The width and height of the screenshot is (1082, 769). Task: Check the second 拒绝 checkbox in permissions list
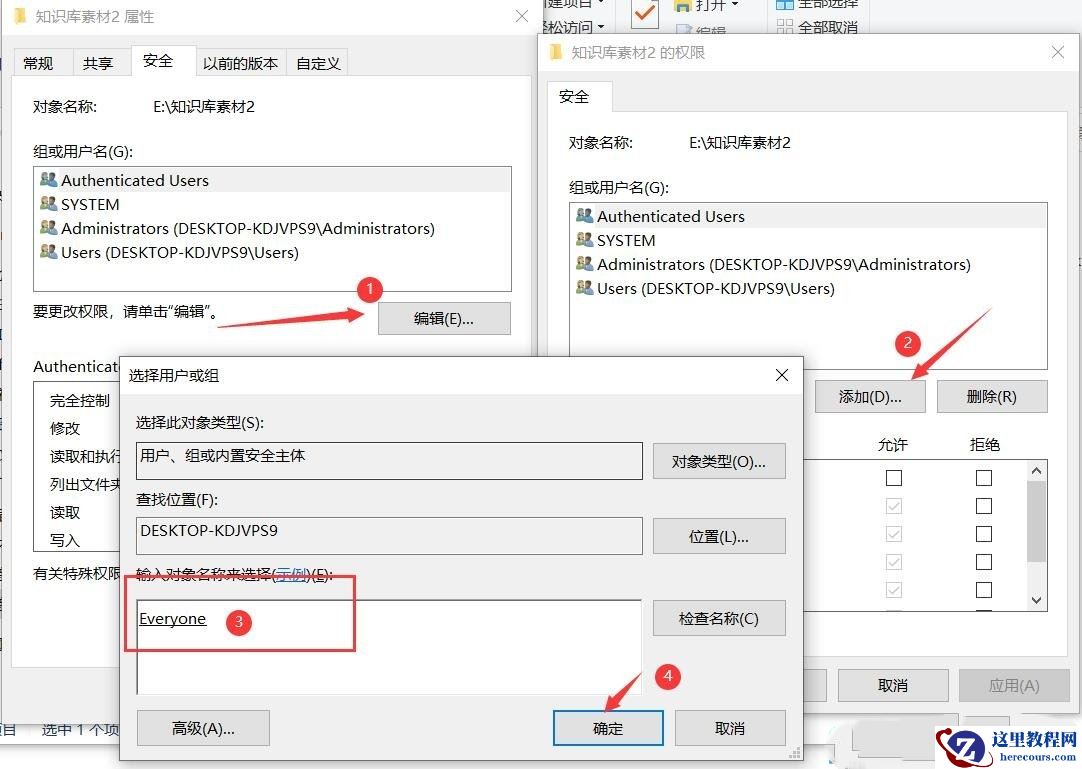[x=984, y=505]
